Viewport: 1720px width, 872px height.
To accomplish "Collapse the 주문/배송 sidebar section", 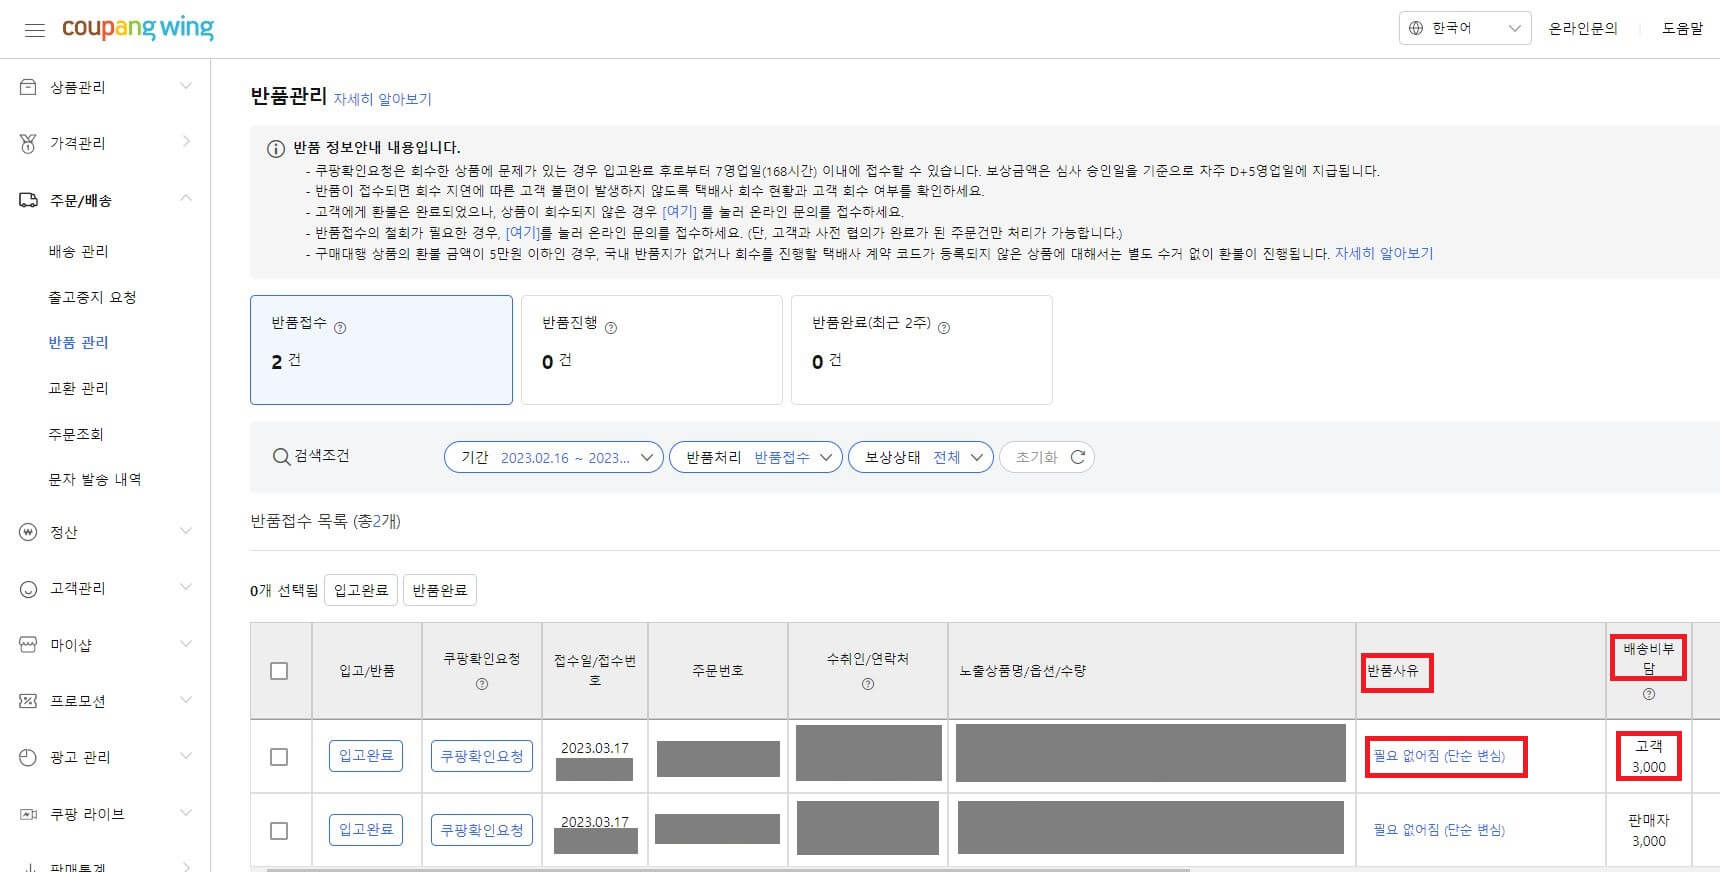I will tap(186, 199).
